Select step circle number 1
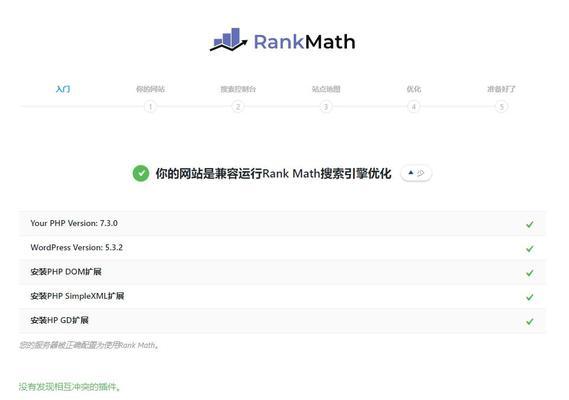The width and height of the screenshot is (569, 400). [150, 107]
